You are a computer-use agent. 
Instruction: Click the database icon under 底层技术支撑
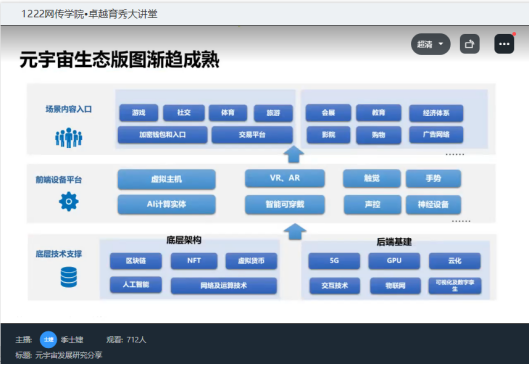(68, 277)
